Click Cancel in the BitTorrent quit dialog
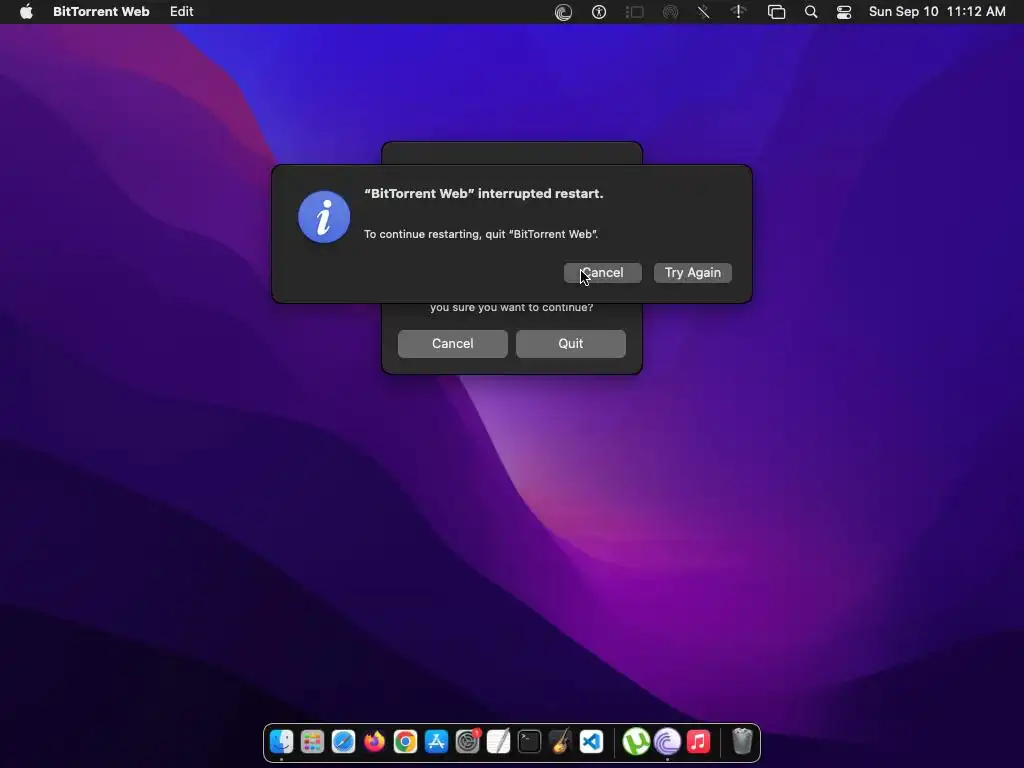The width and height of the screenshot is (1024, 768). click(453, 344)
